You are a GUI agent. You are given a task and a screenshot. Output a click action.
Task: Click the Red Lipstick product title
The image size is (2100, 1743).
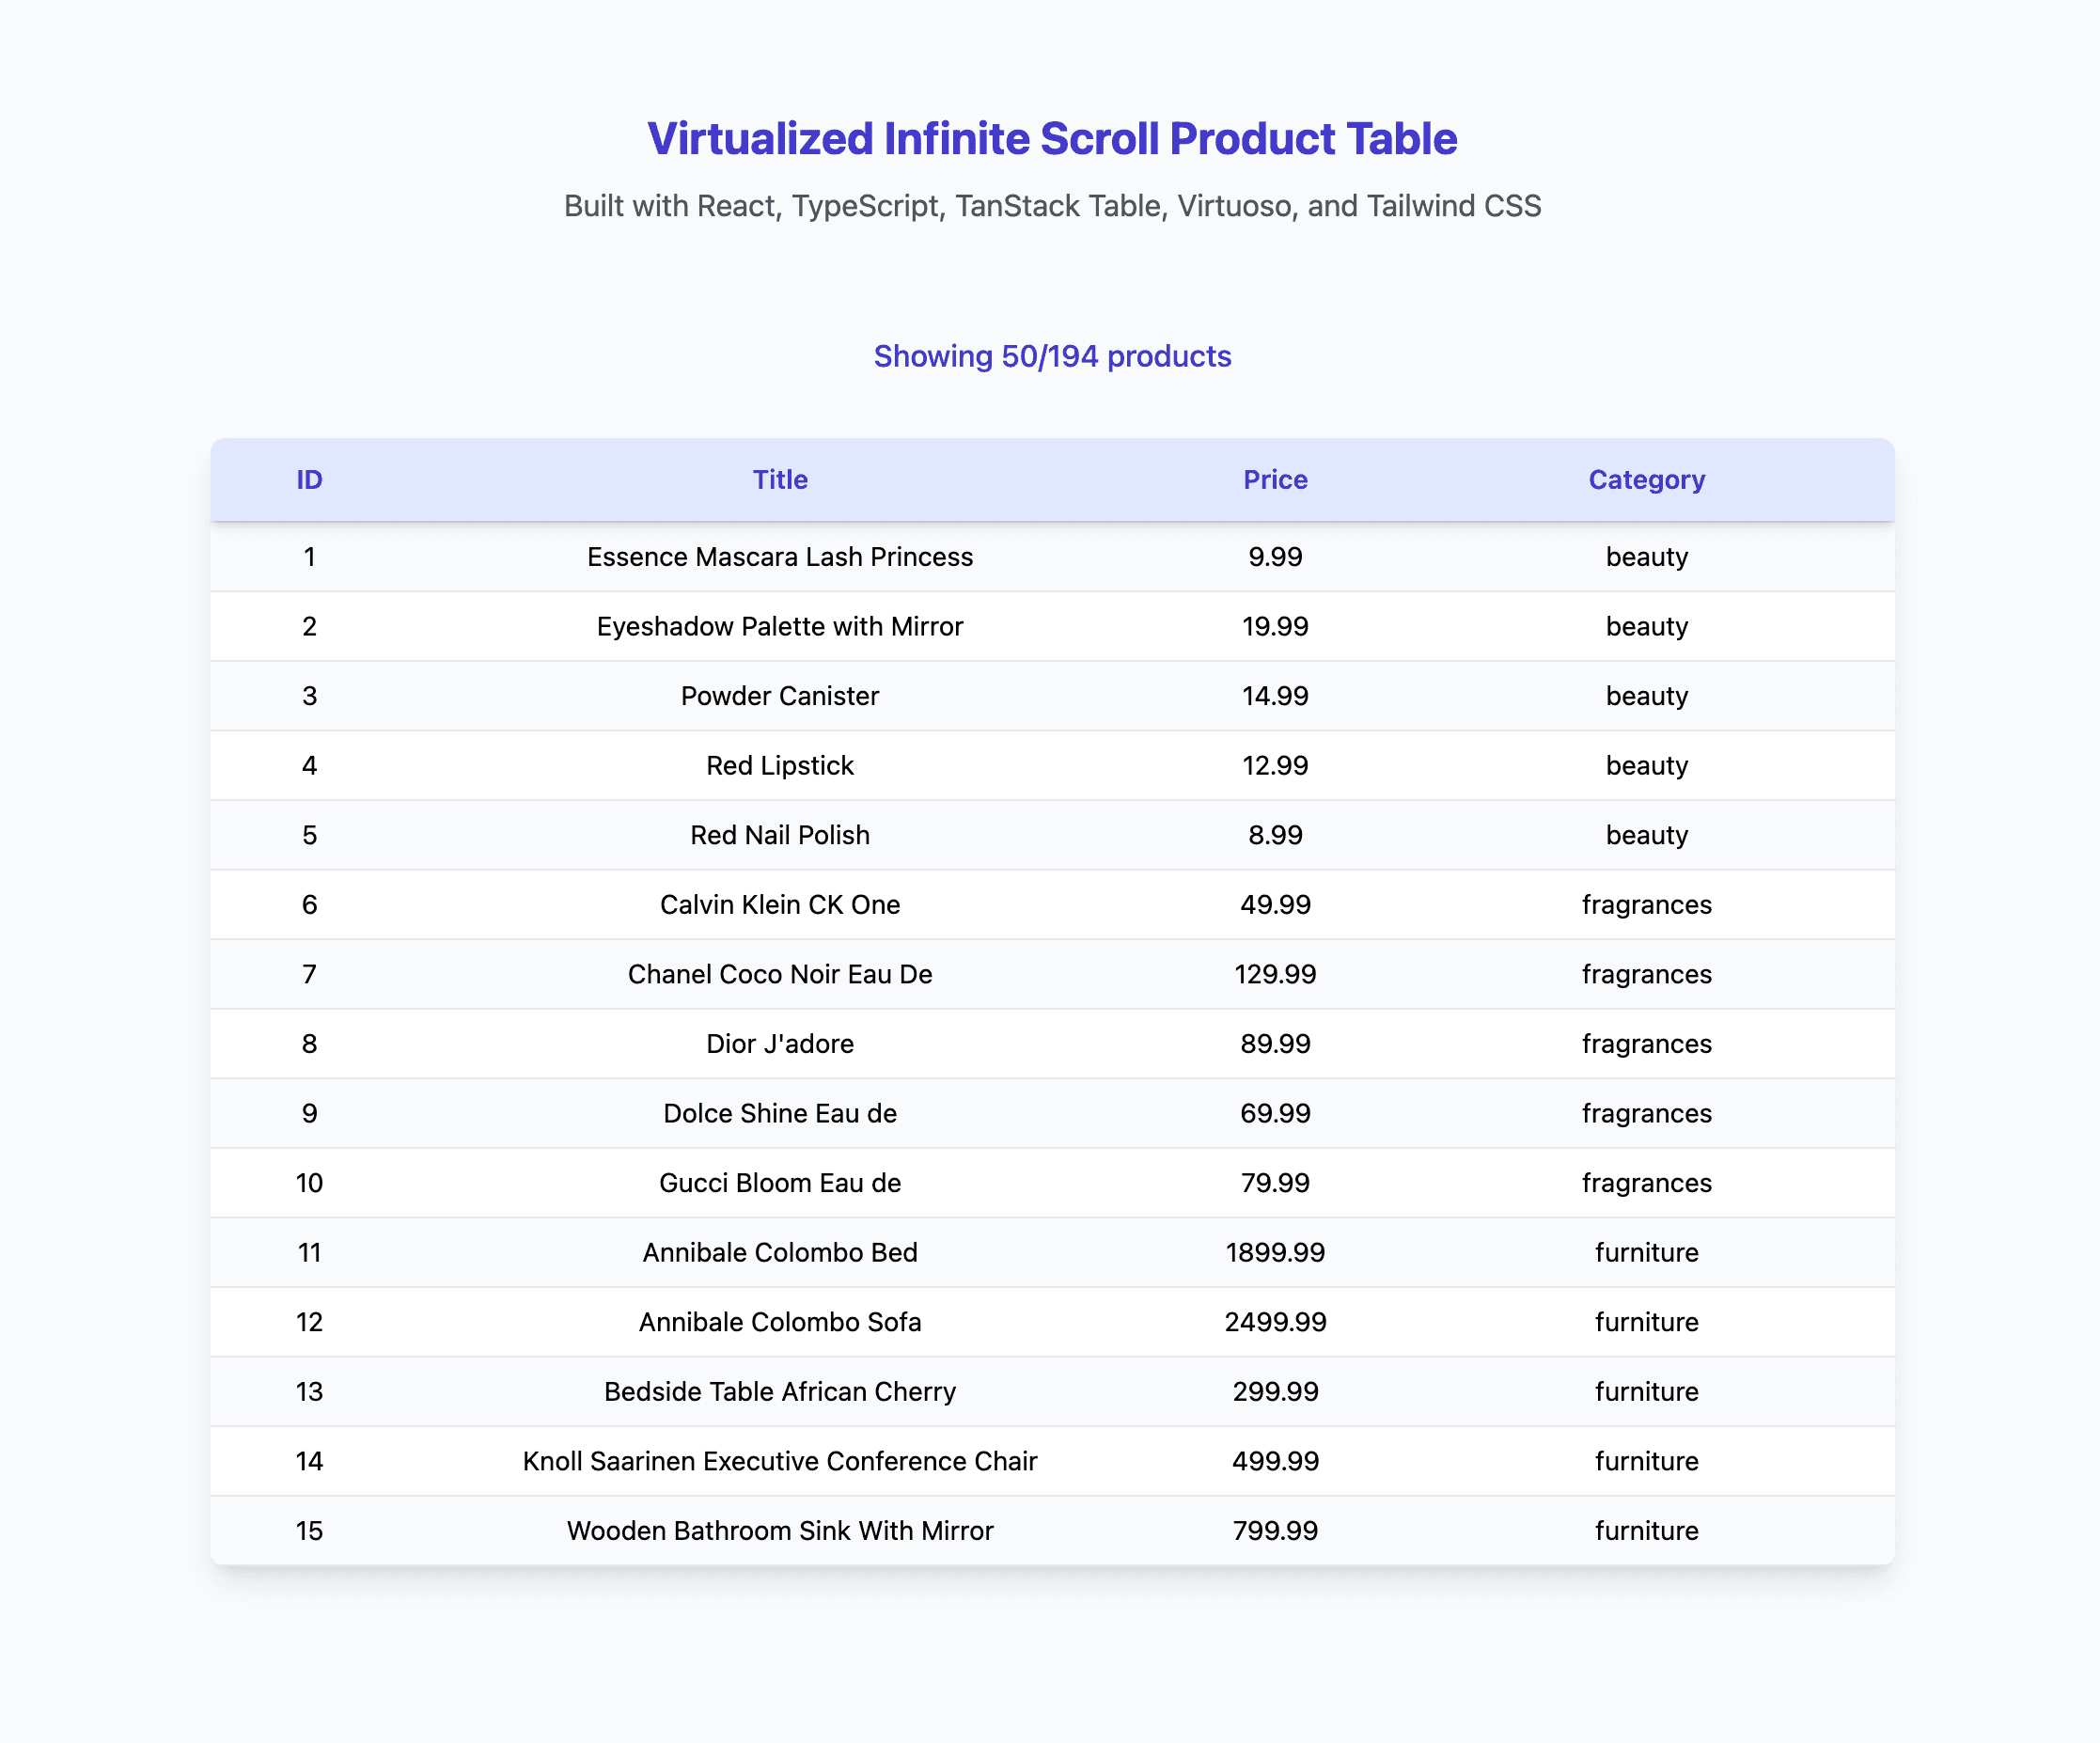(780, 766)
